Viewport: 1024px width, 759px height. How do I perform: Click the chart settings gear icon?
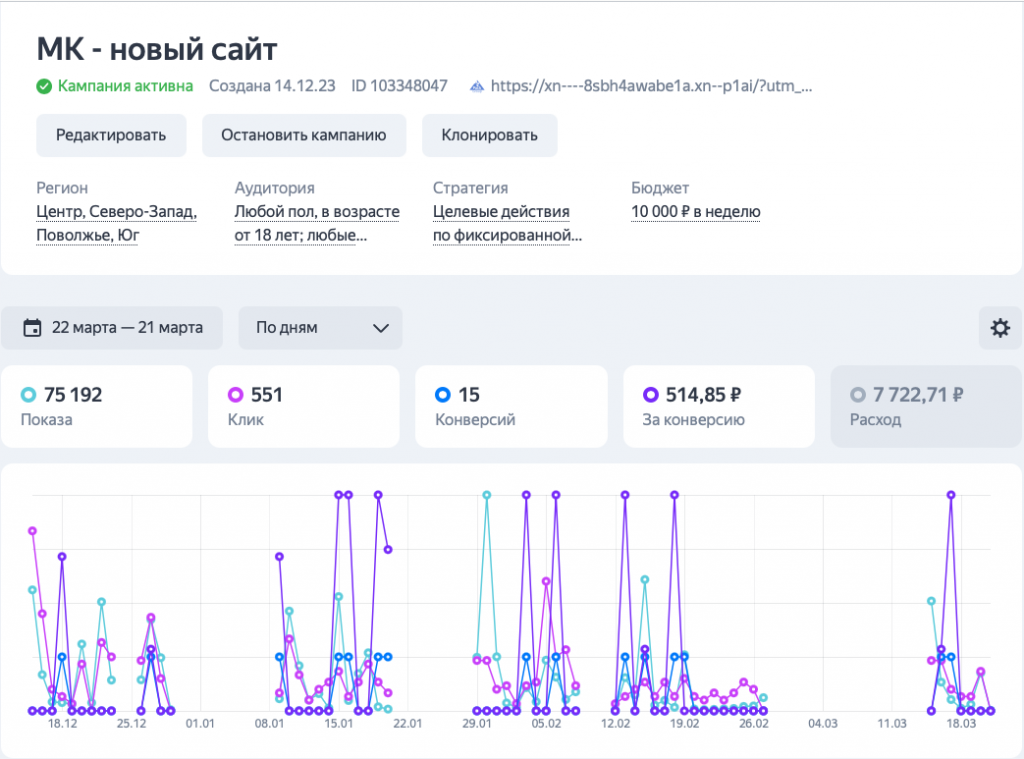tap(1000, 328)
